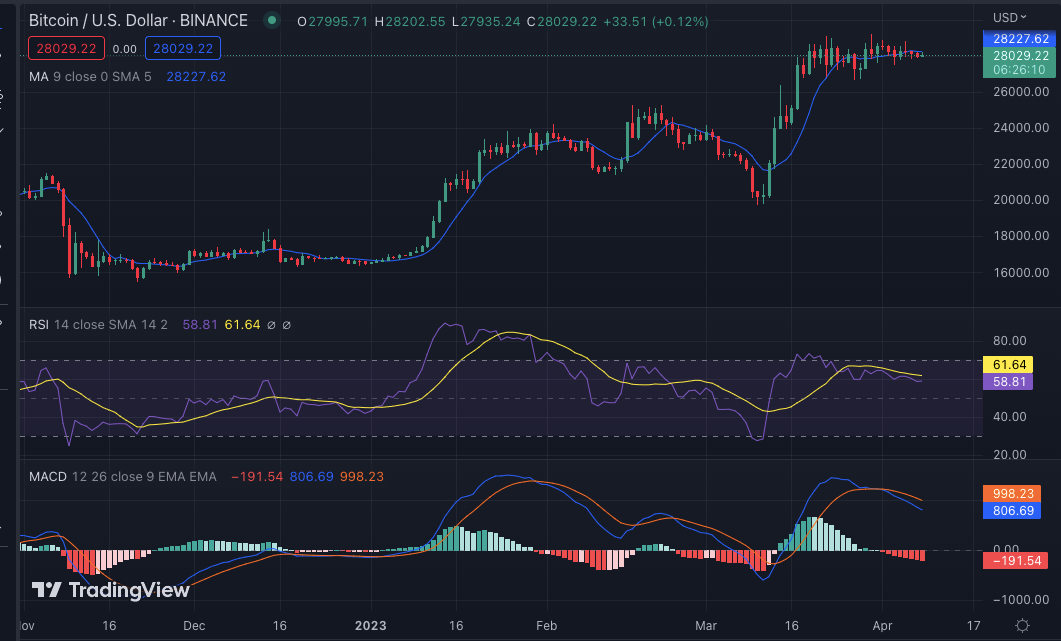Click purple 58.81 RSI axis label
1061x641 pixels.
point(1008,381)
